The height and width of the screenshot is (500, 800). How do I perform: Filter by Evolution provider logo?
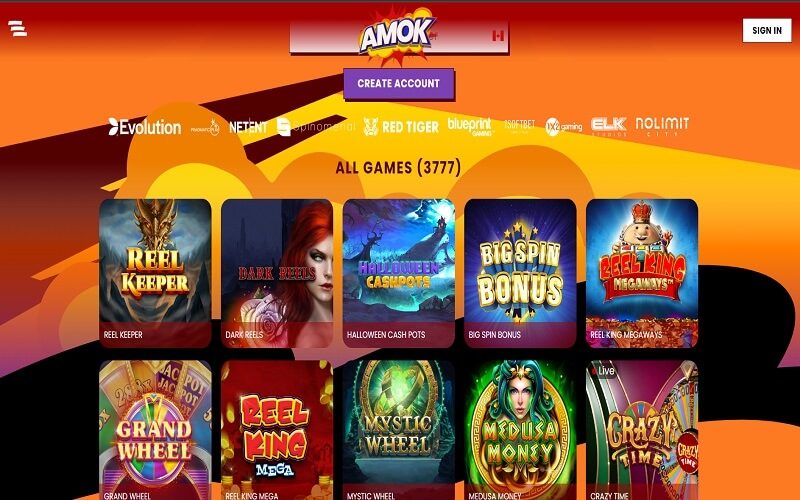145,127
